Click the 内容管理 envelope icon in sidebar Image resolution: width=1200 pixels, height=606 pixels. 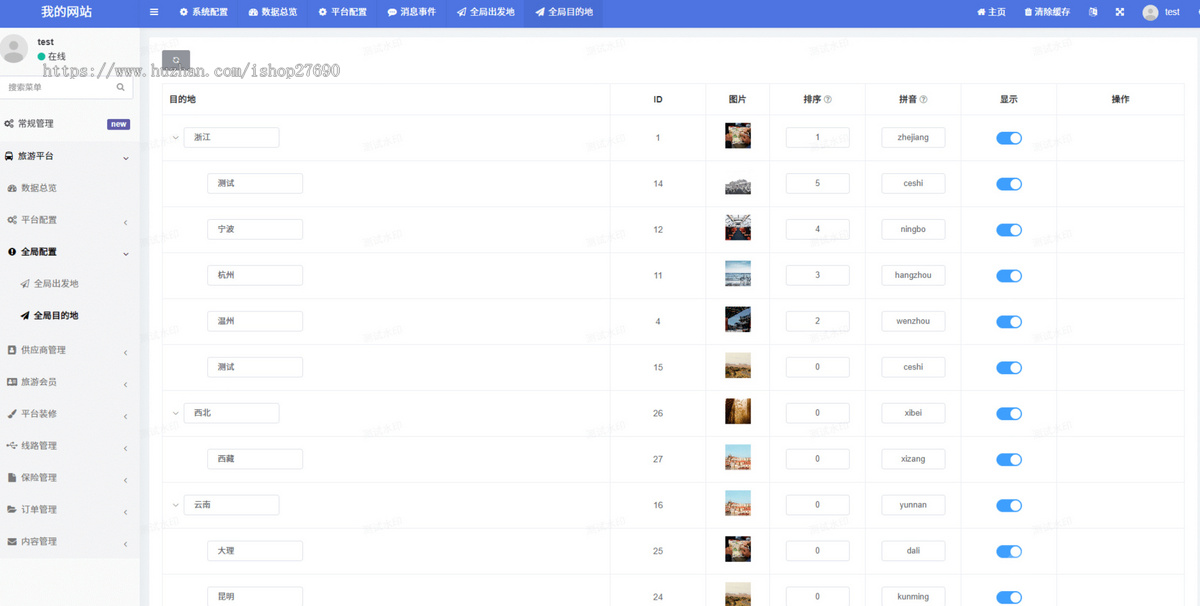[12, 542]
